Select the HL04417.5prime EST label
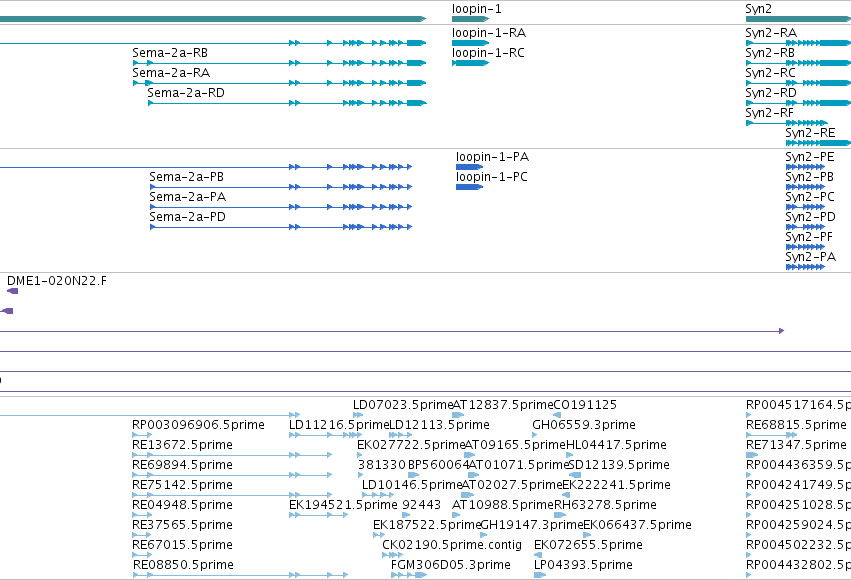 click(617, 445)
